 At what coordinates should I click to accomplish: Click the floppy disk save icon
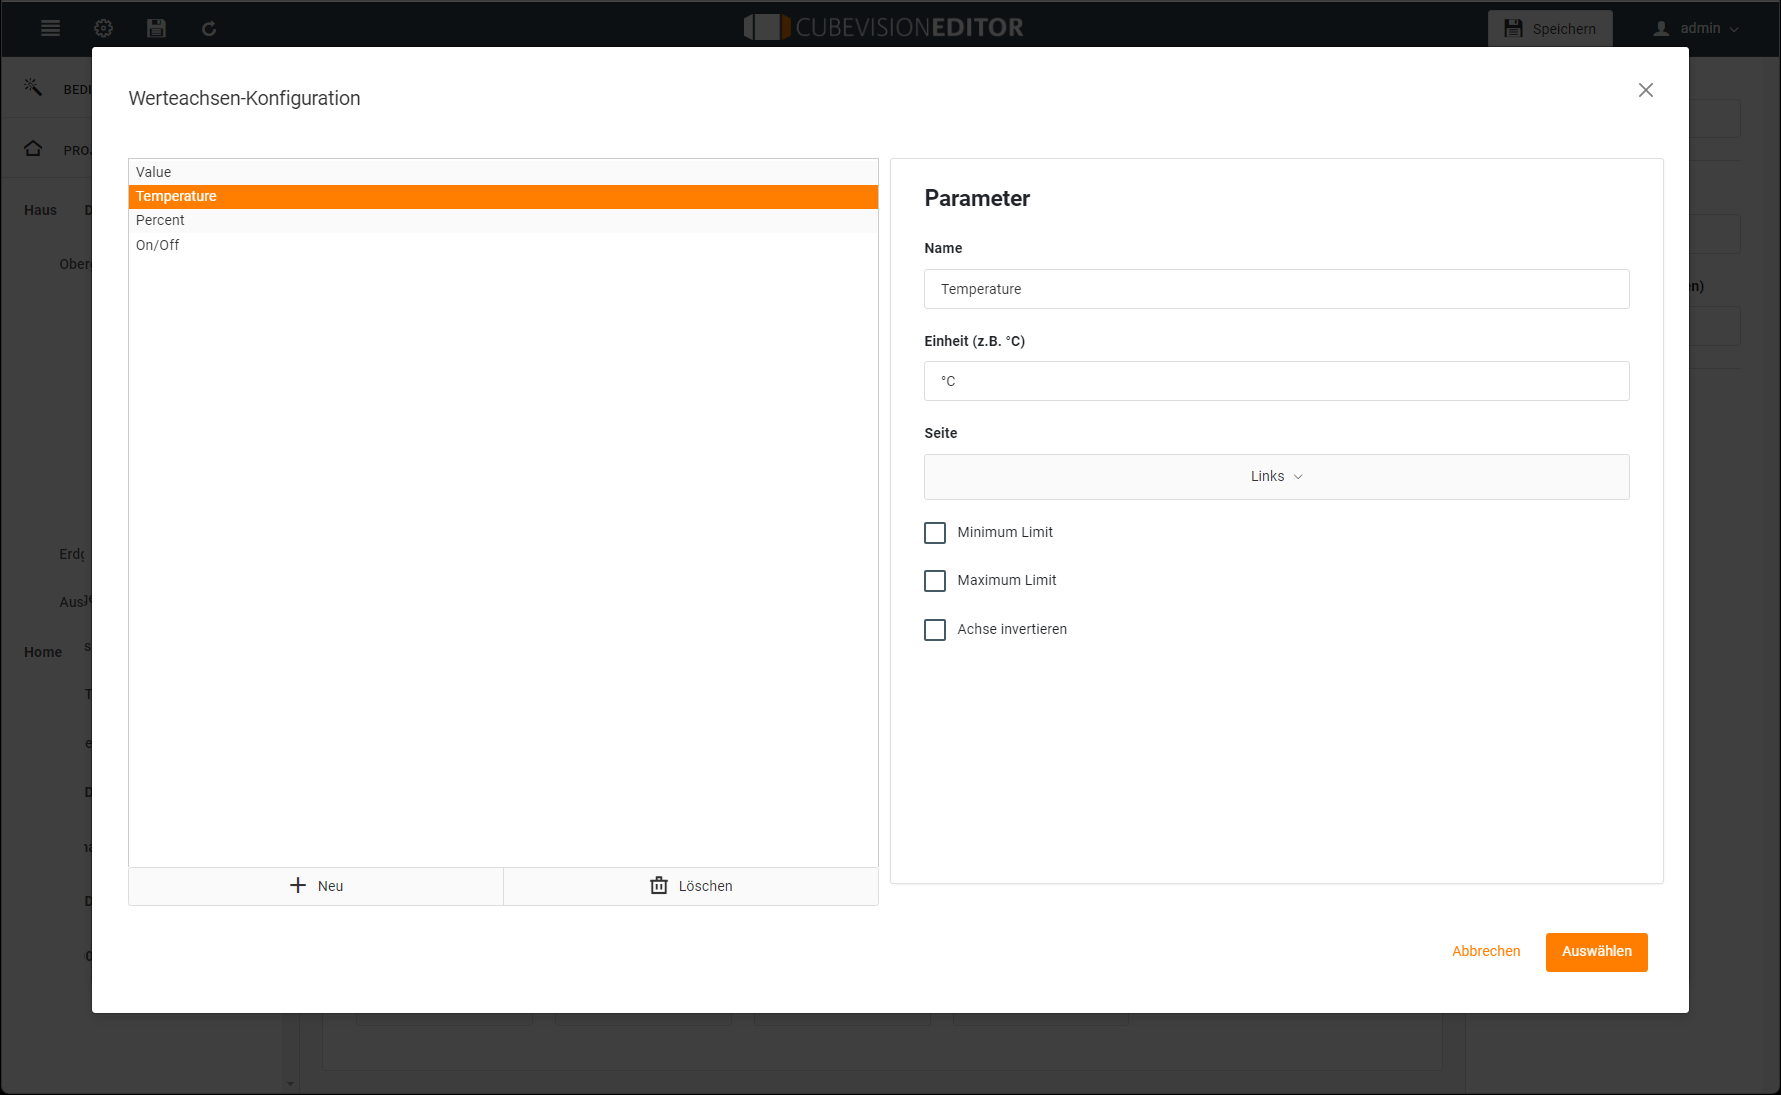click(x=156, y=28)
